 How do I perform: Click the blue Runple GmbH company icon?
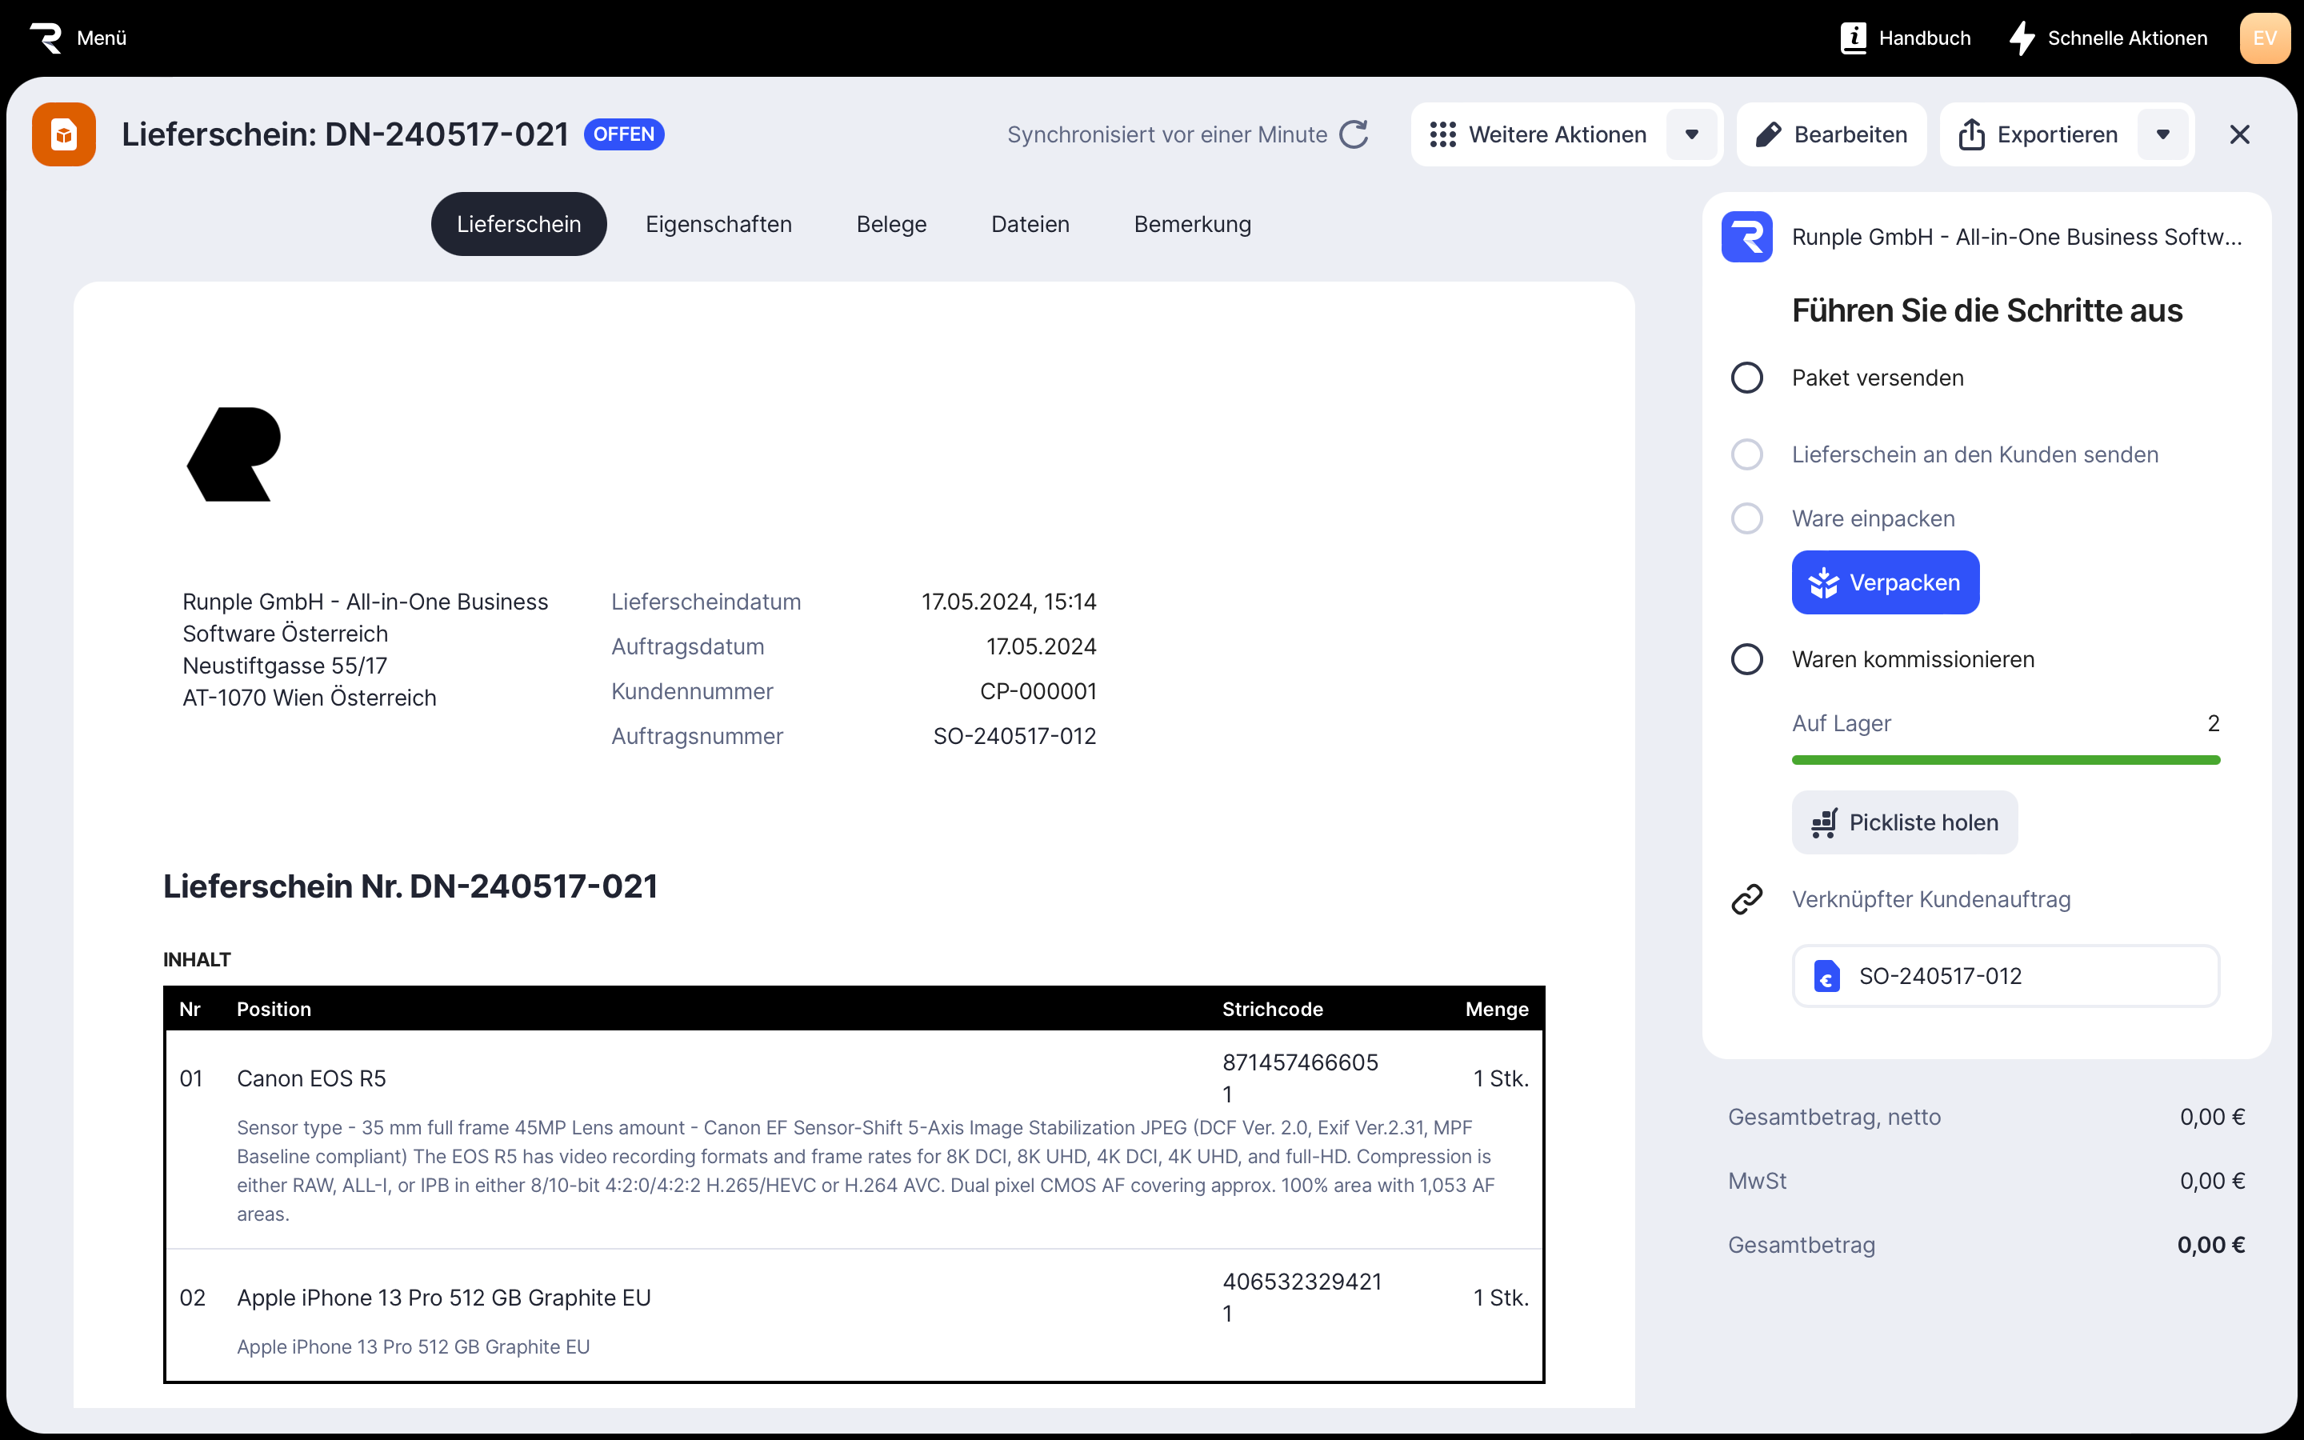pos(1746,237)
